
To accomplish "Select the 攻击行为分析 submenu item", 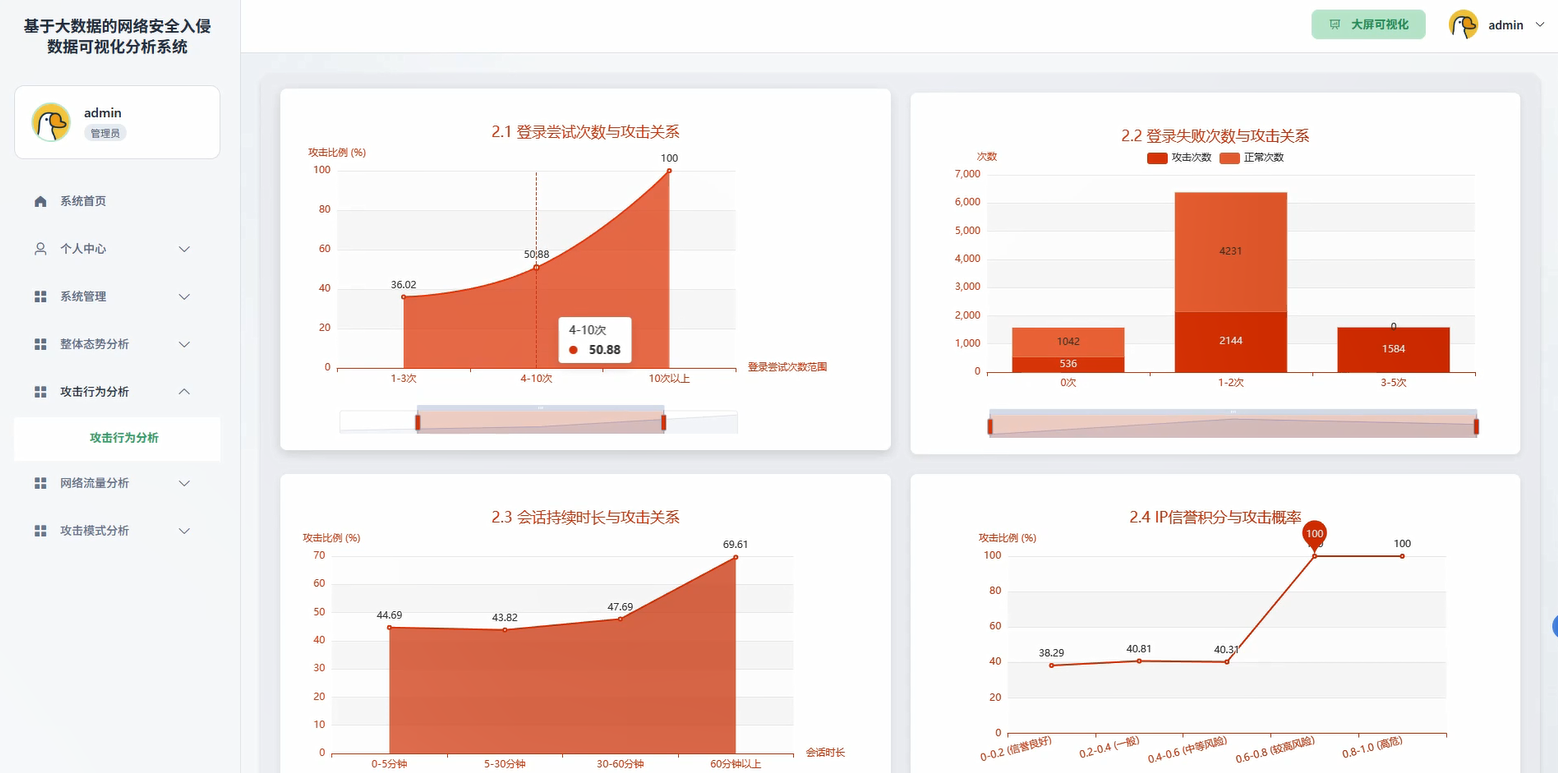I will [x=117, y=438].
